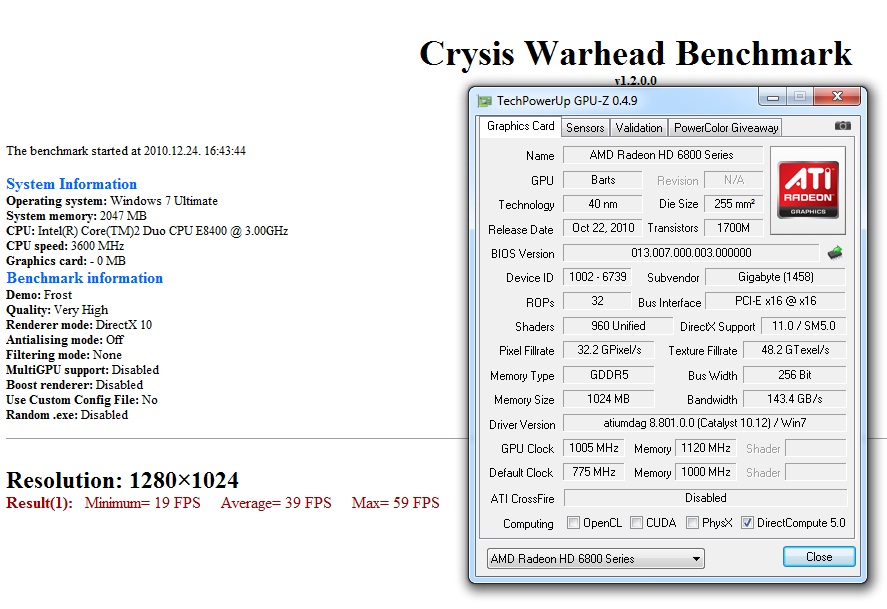Click the GPU-Z title bar app icon
Screen dimensions: 887x609
(484, 101)
